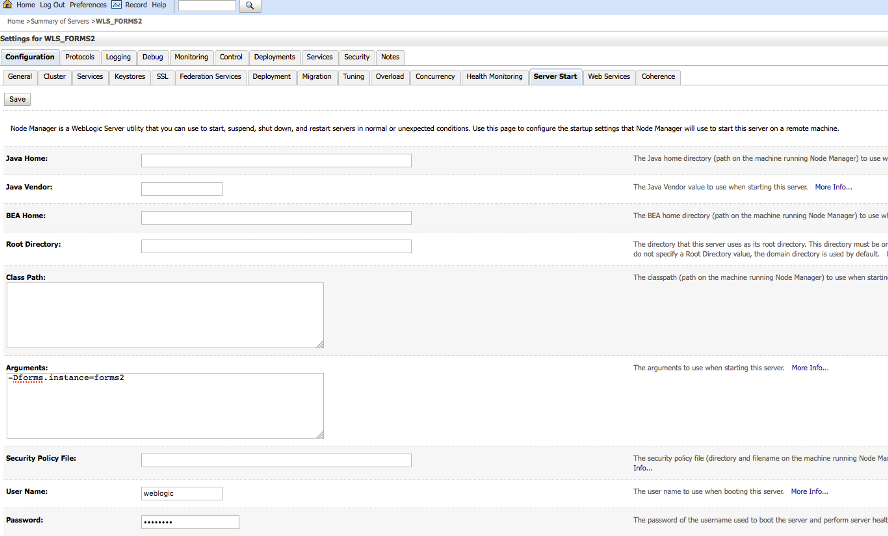Select the Services sub-tab under Configuration

pyautogui.click(x=90, y=77)
